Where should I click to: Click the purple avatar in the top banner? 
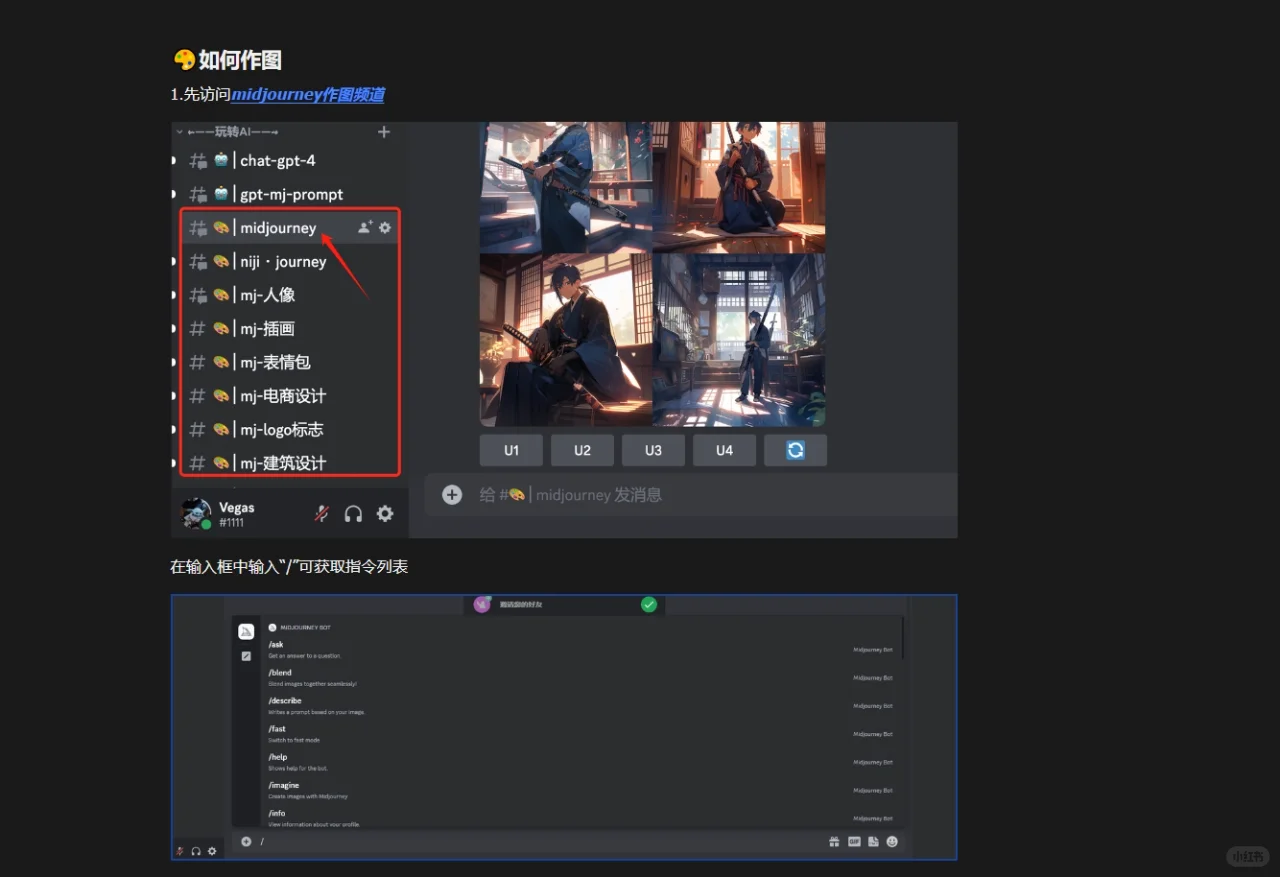click(x=482, y=604)
